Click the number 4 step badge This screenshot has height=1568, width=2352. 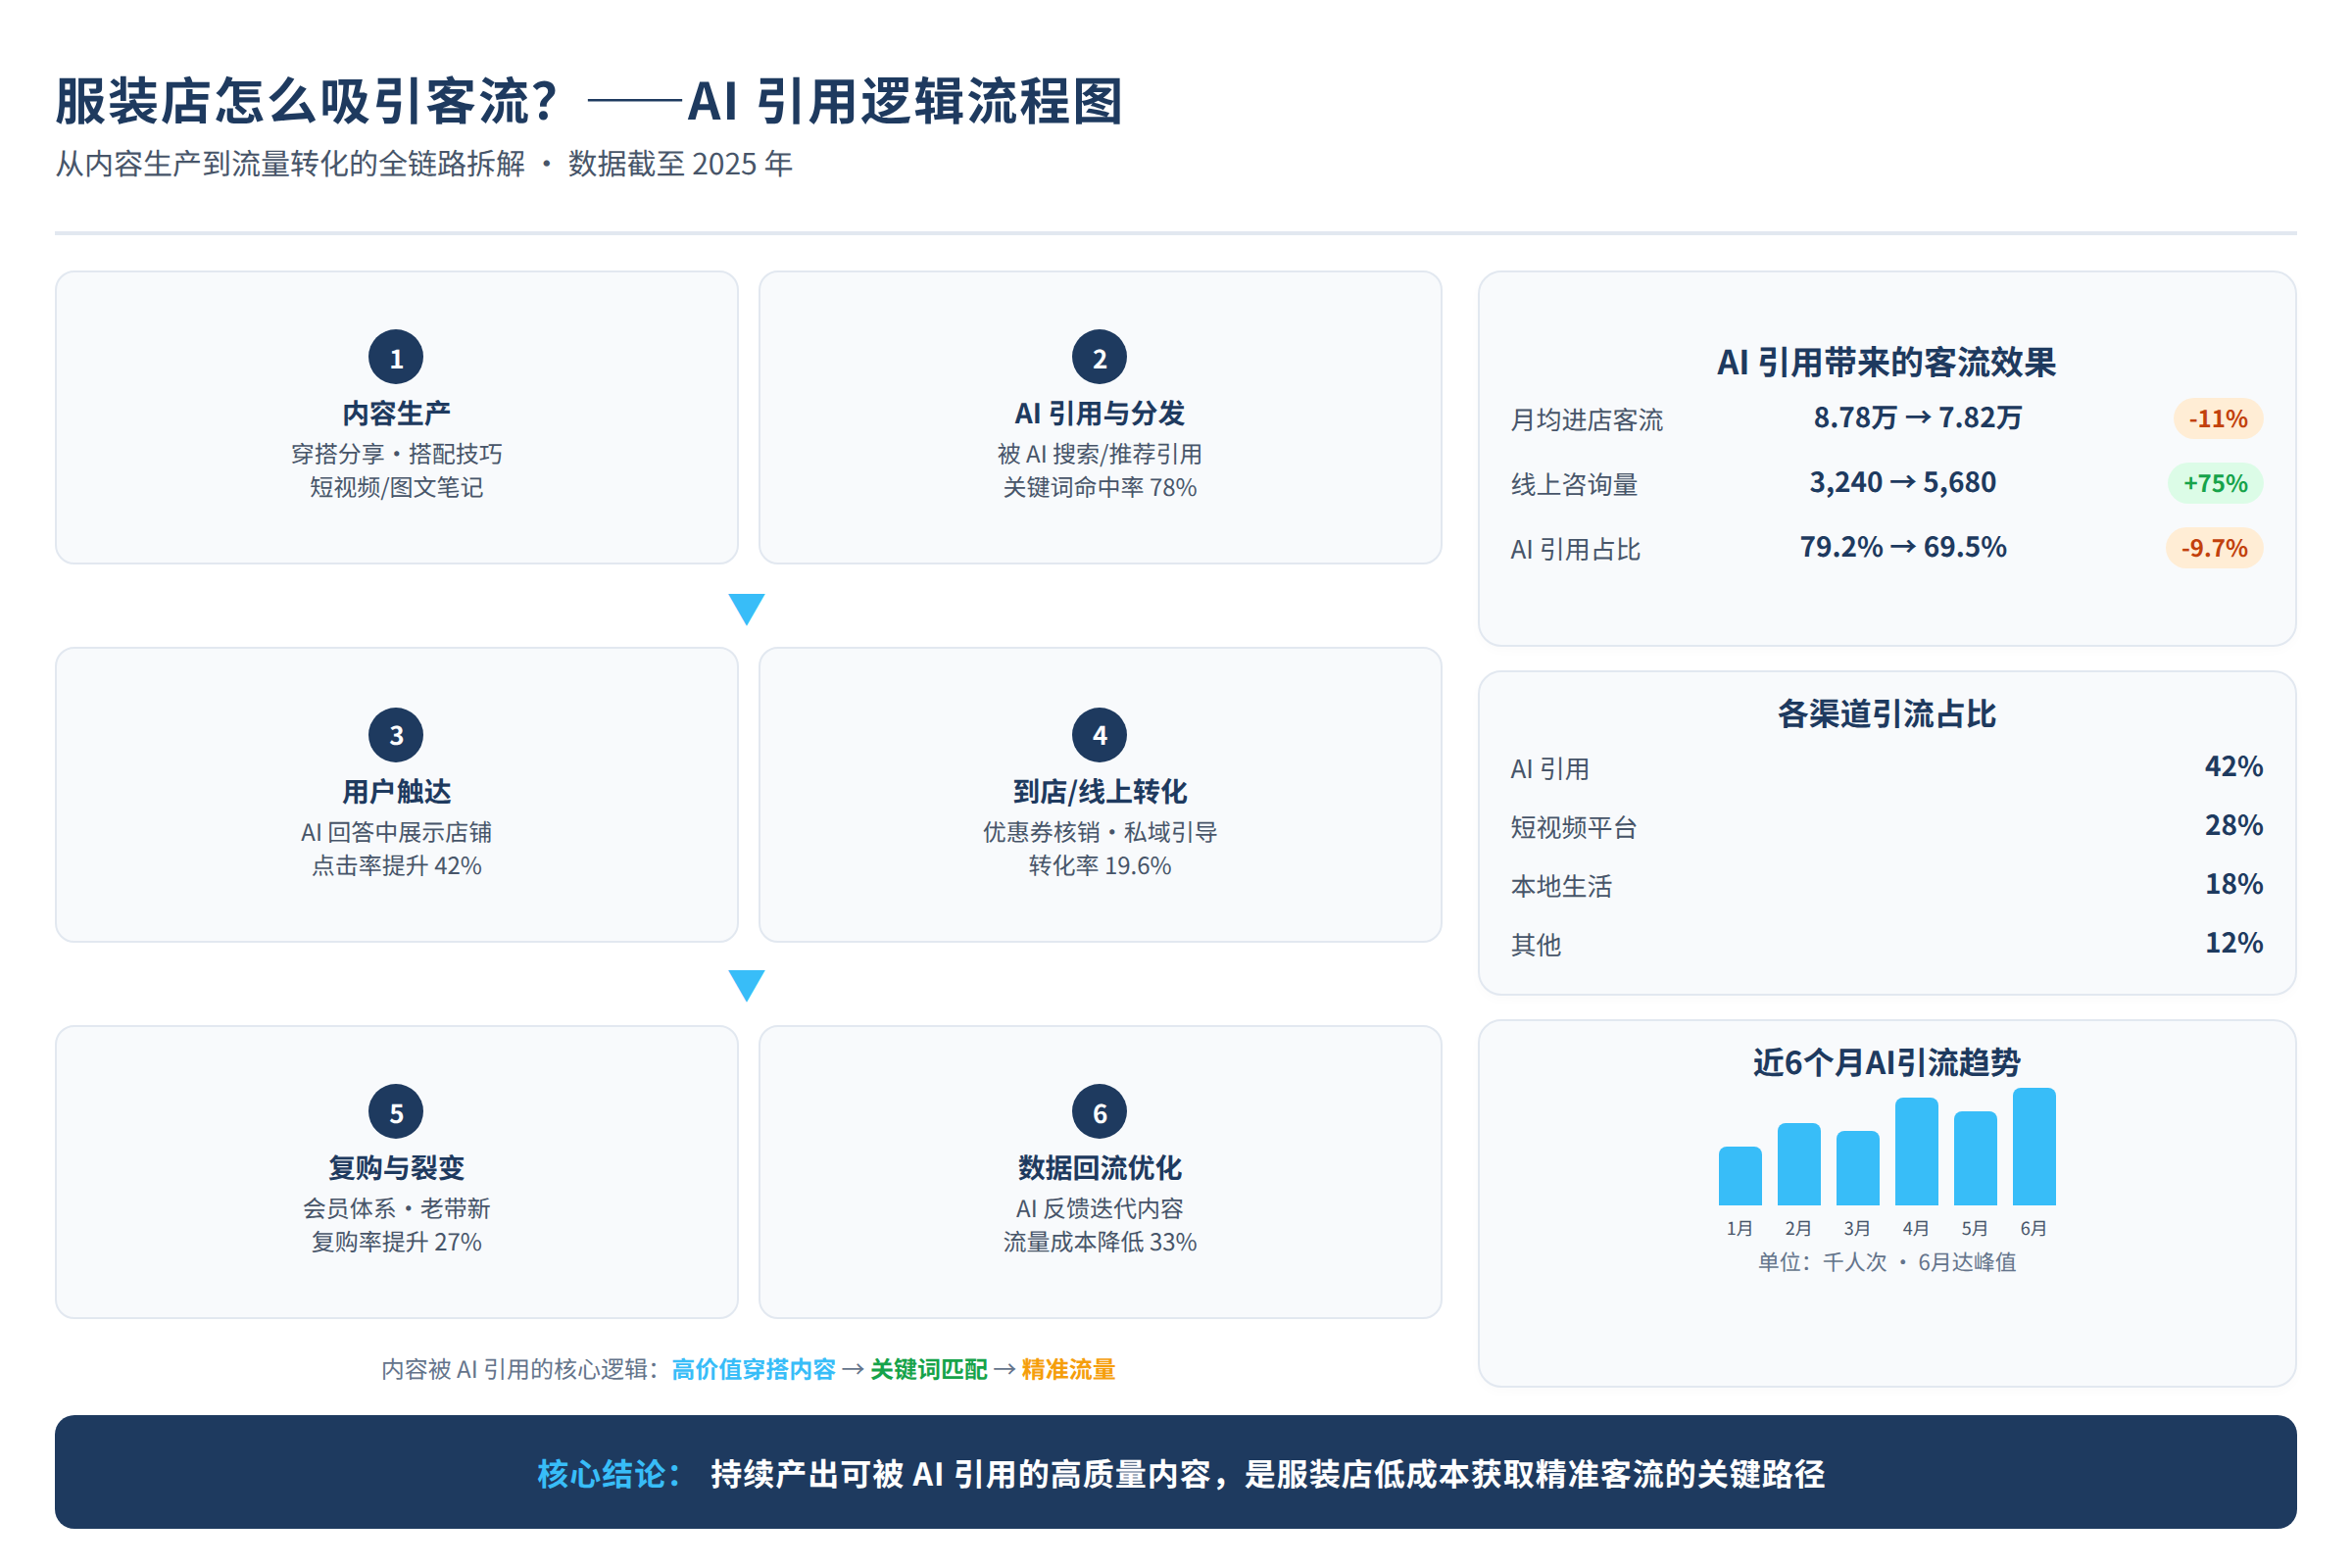coord(1099,735)
